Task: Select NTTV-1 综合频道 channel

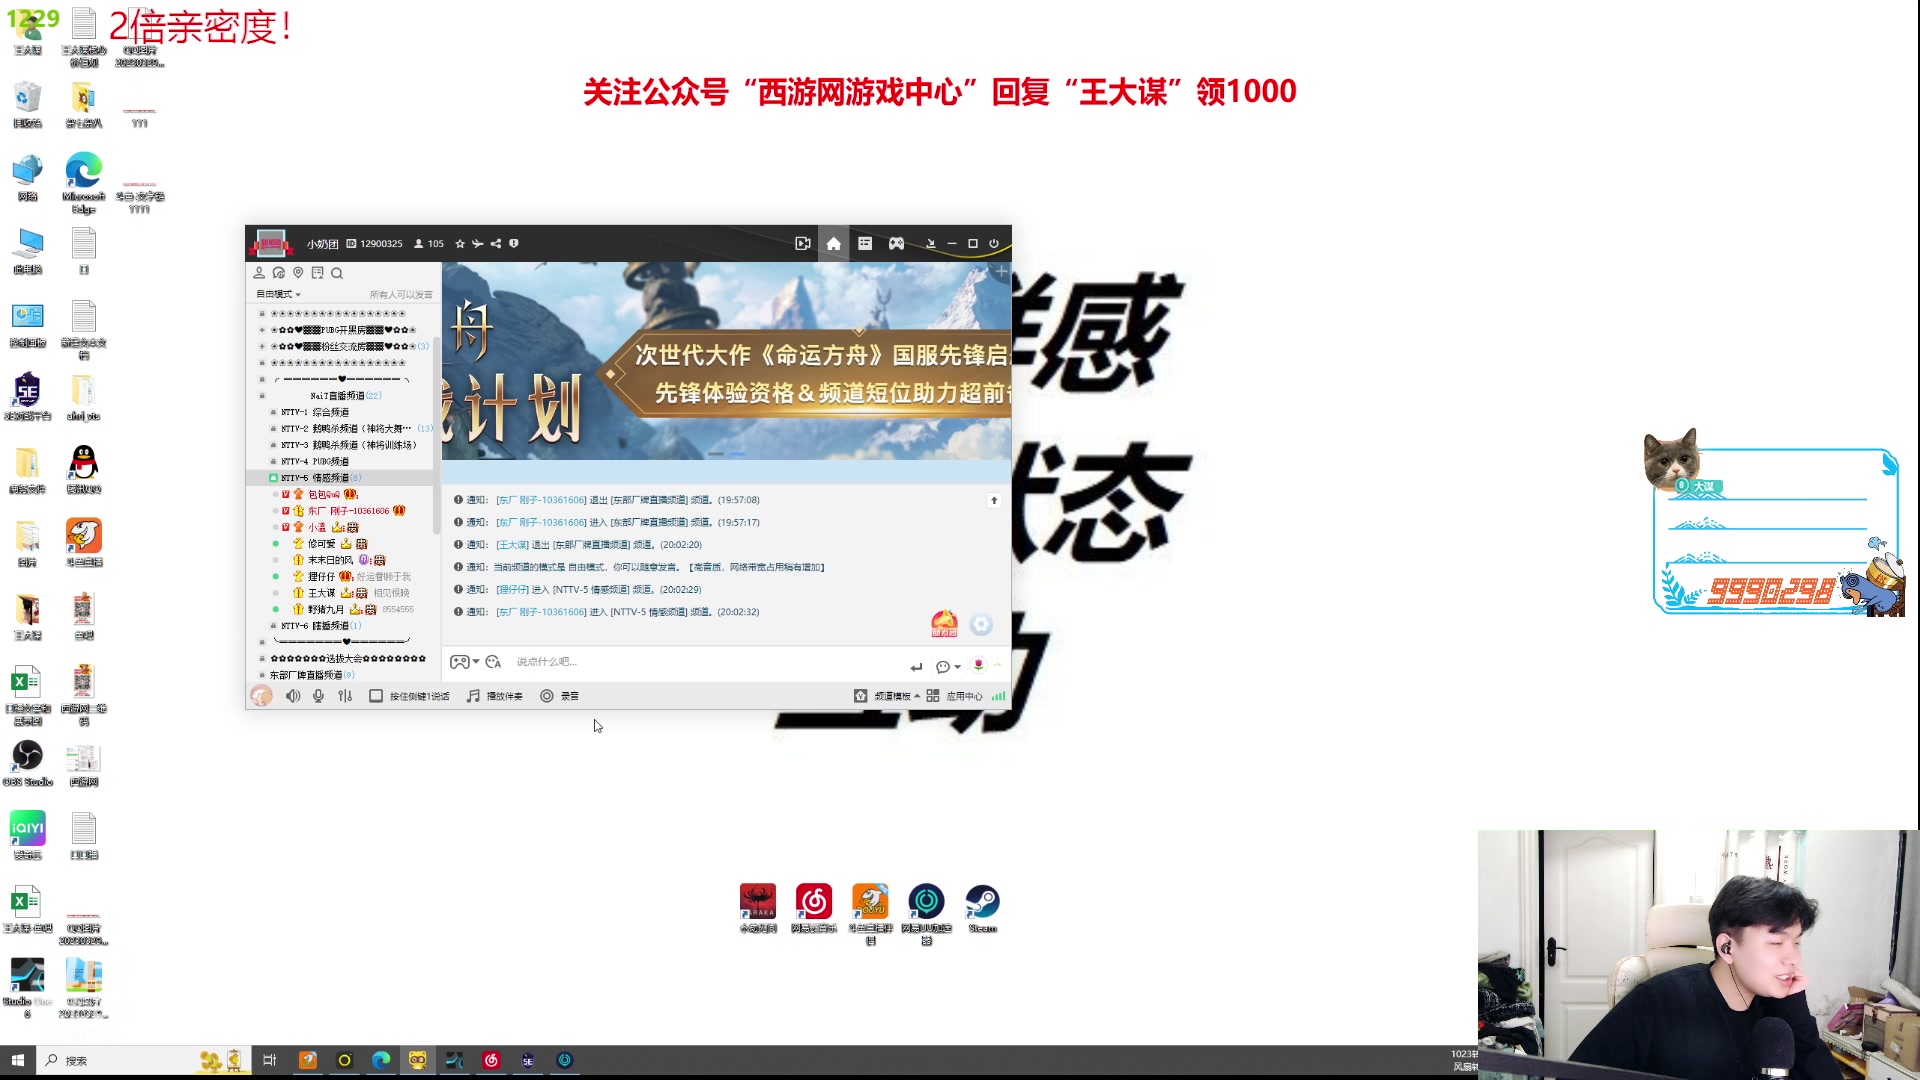Action: pyautogui.click(x=315, y=412)
